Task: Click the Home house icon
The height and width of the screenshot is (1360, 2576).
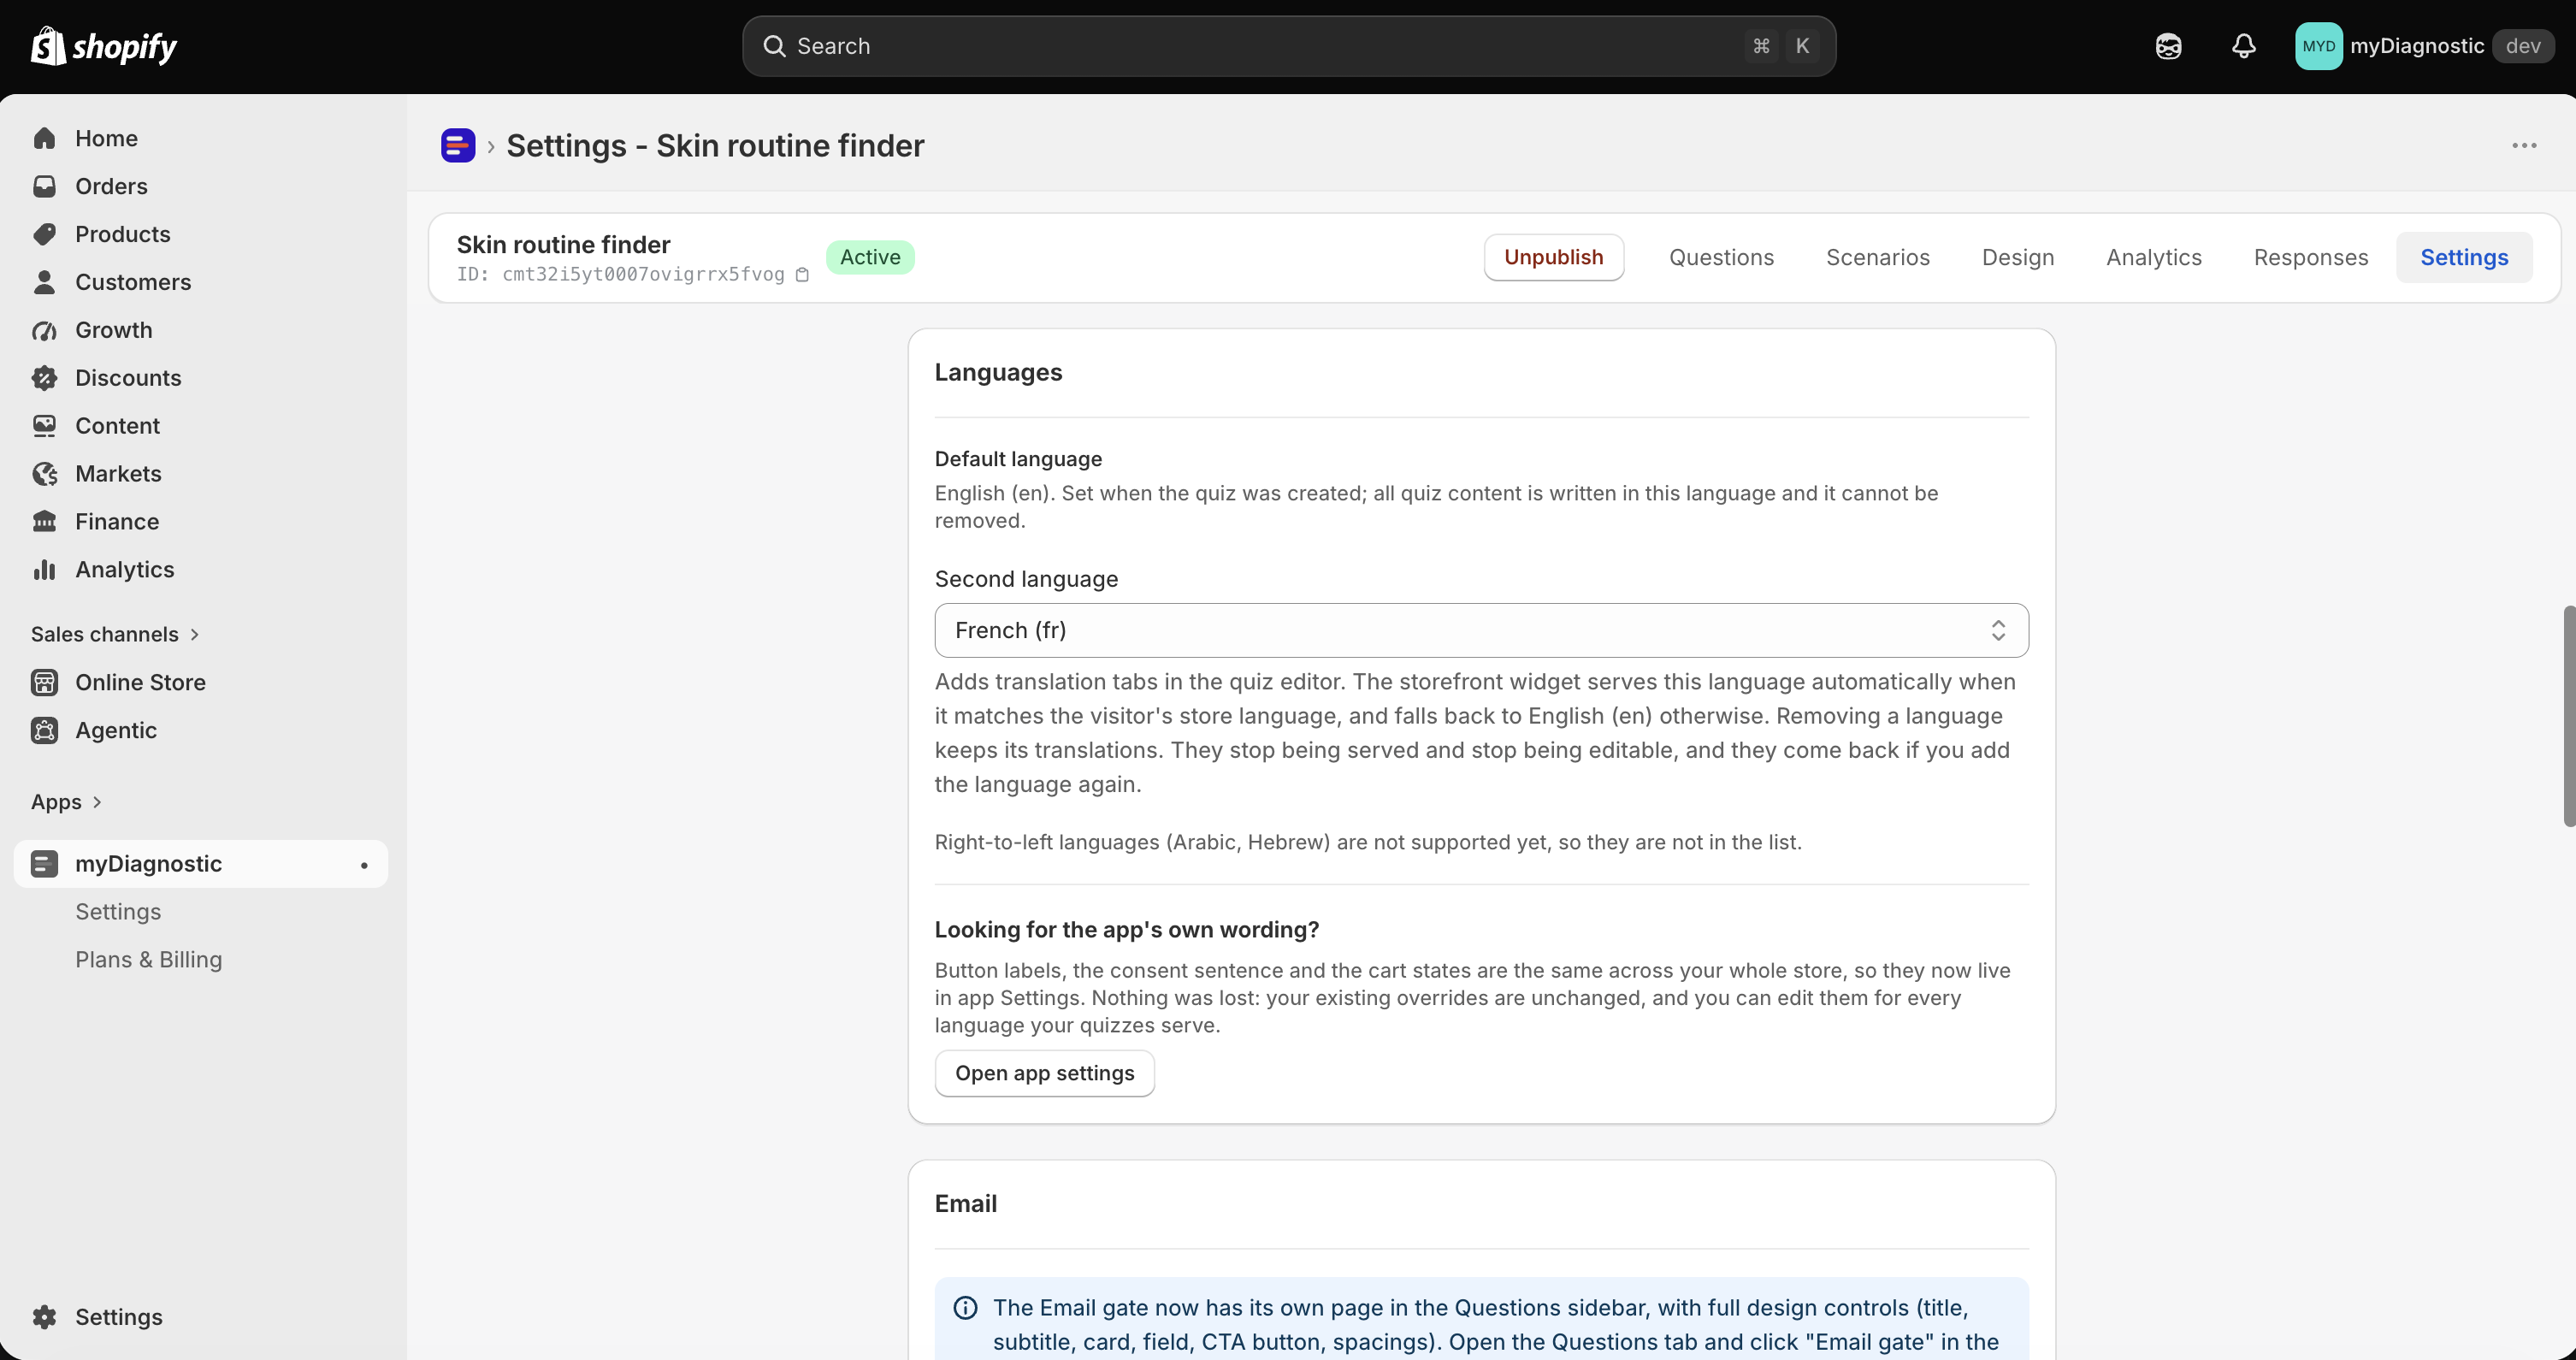Action: [44, 138]
